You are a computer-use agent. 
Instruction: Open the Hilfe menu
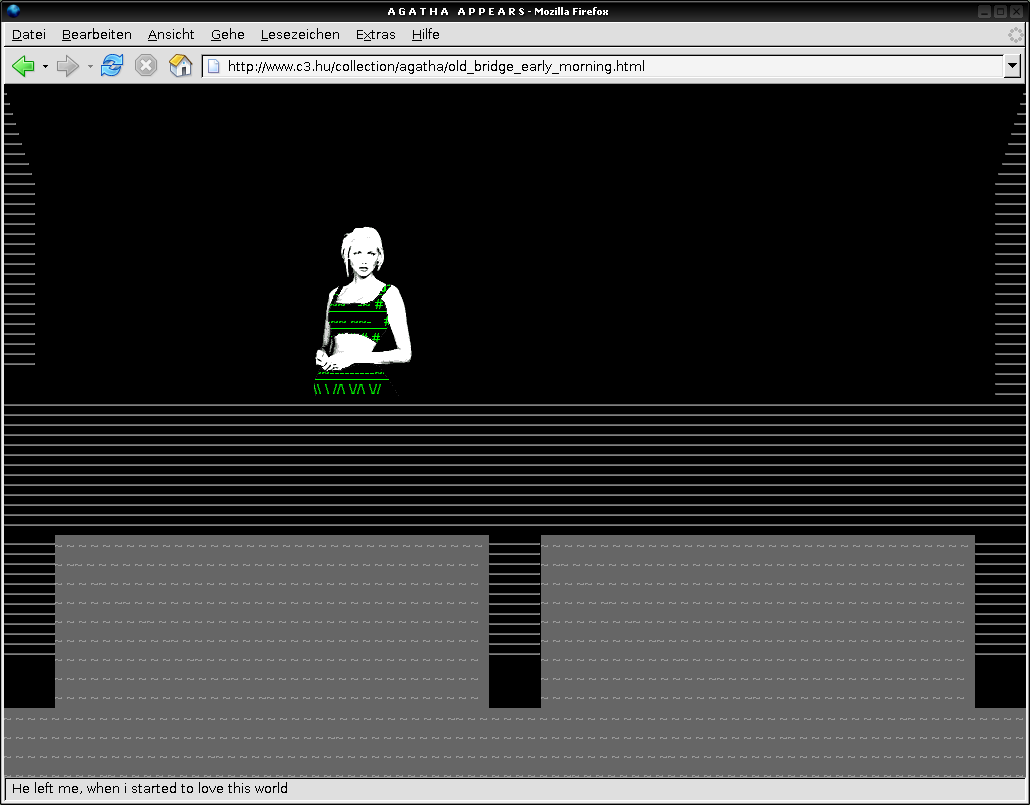pos(426,35)
